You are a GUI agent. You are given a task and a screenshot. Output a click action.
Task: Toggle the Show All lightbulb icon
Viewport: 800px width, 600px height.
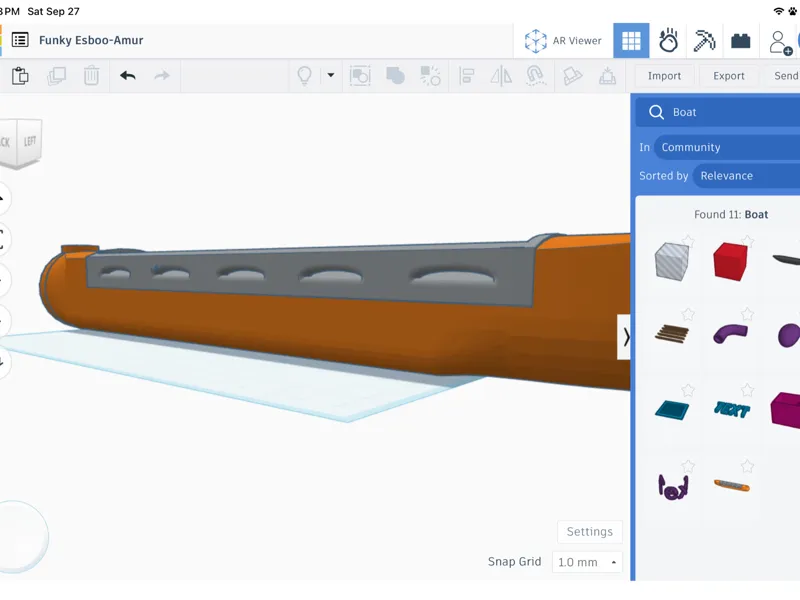305,76
